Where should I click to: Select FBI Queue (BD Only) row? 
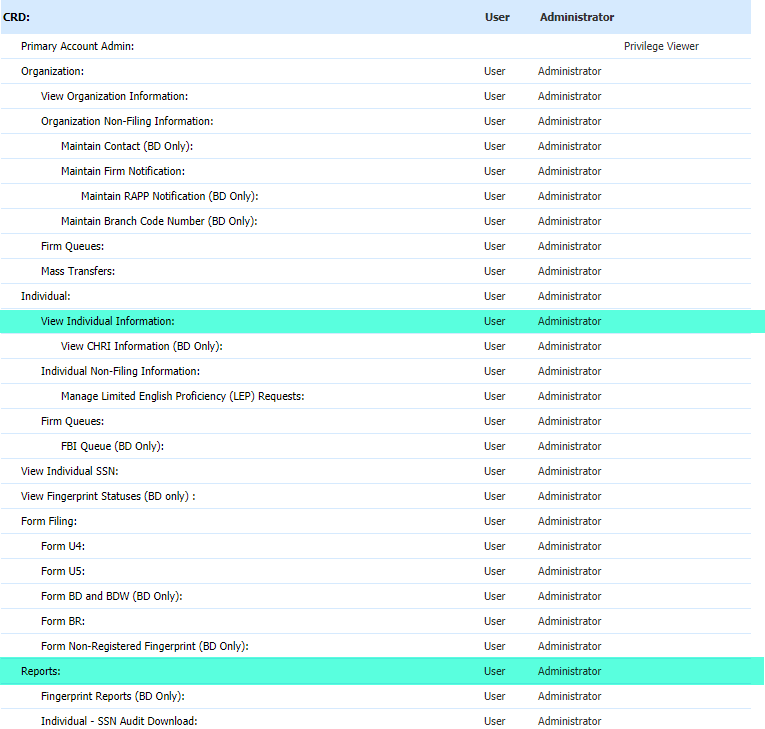pyautogui.click(x=112, y=446)
